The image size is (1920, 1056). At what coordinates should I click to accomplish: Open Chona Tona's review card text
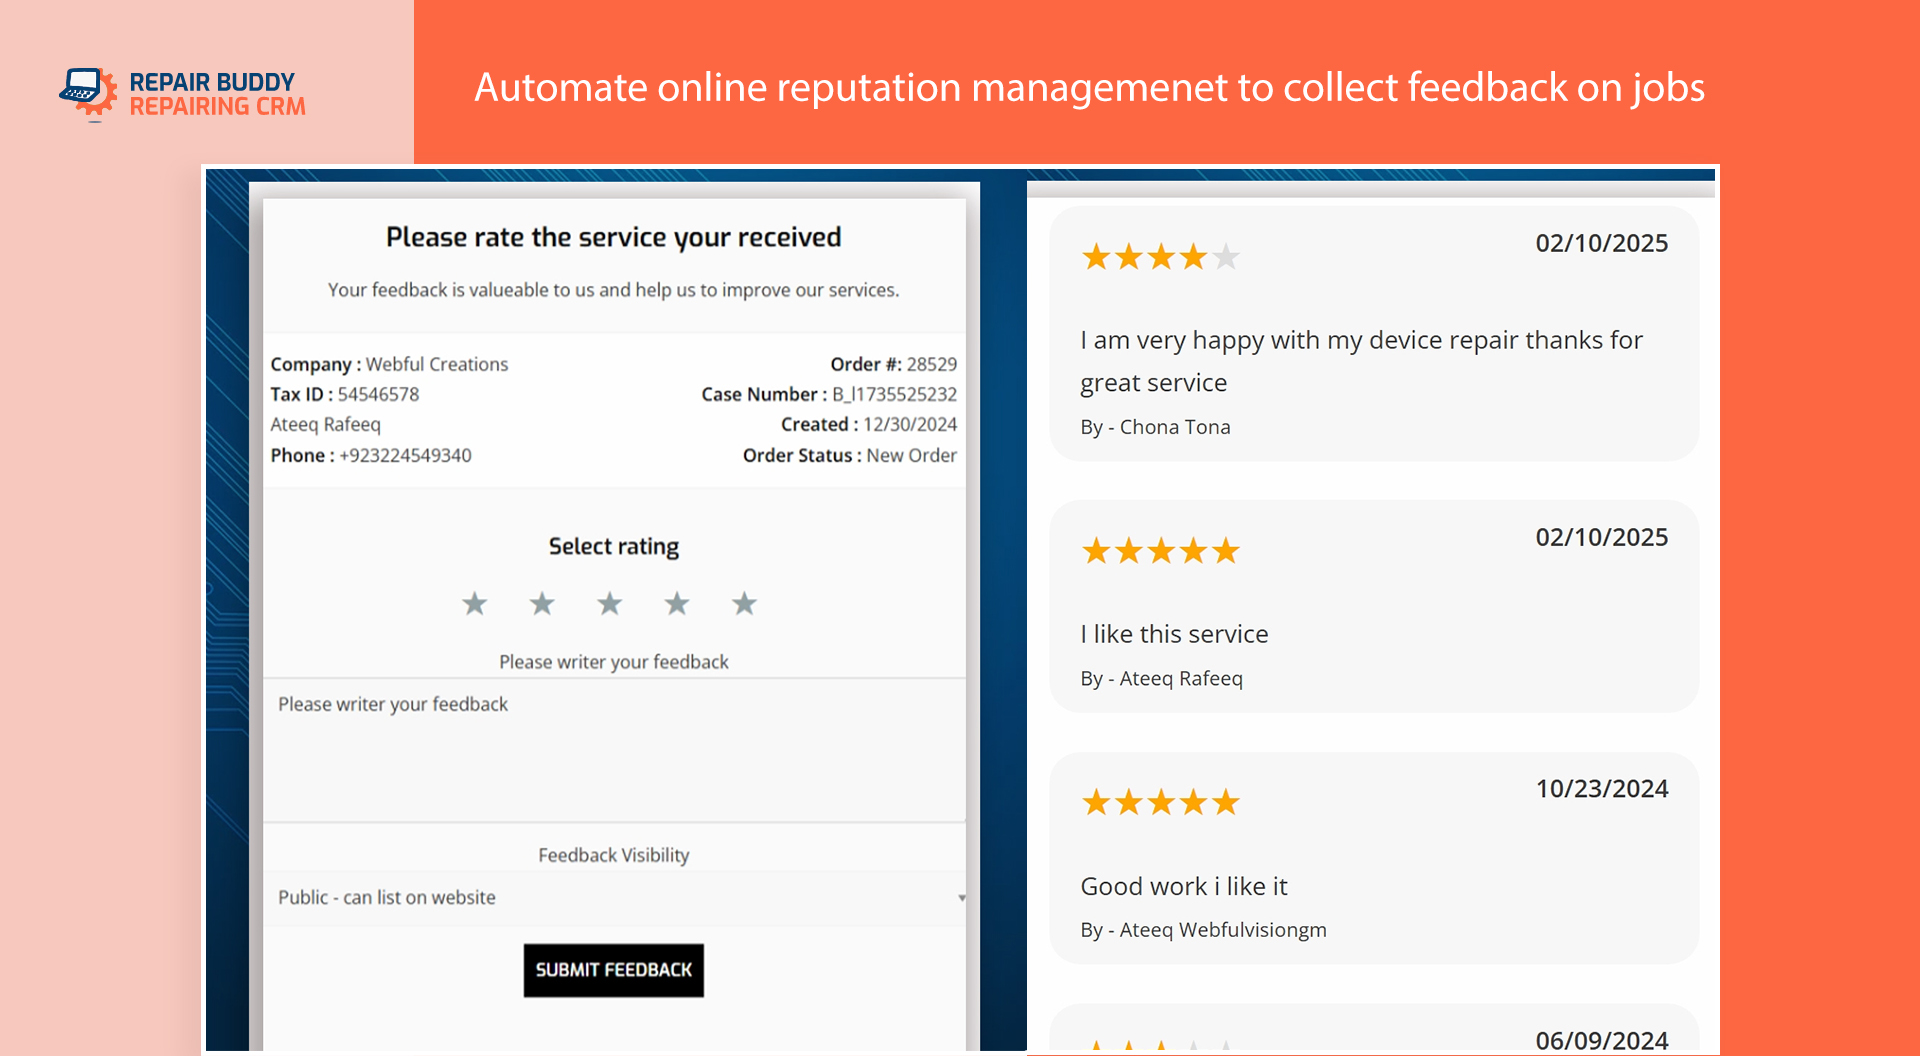pos(1360,361)
